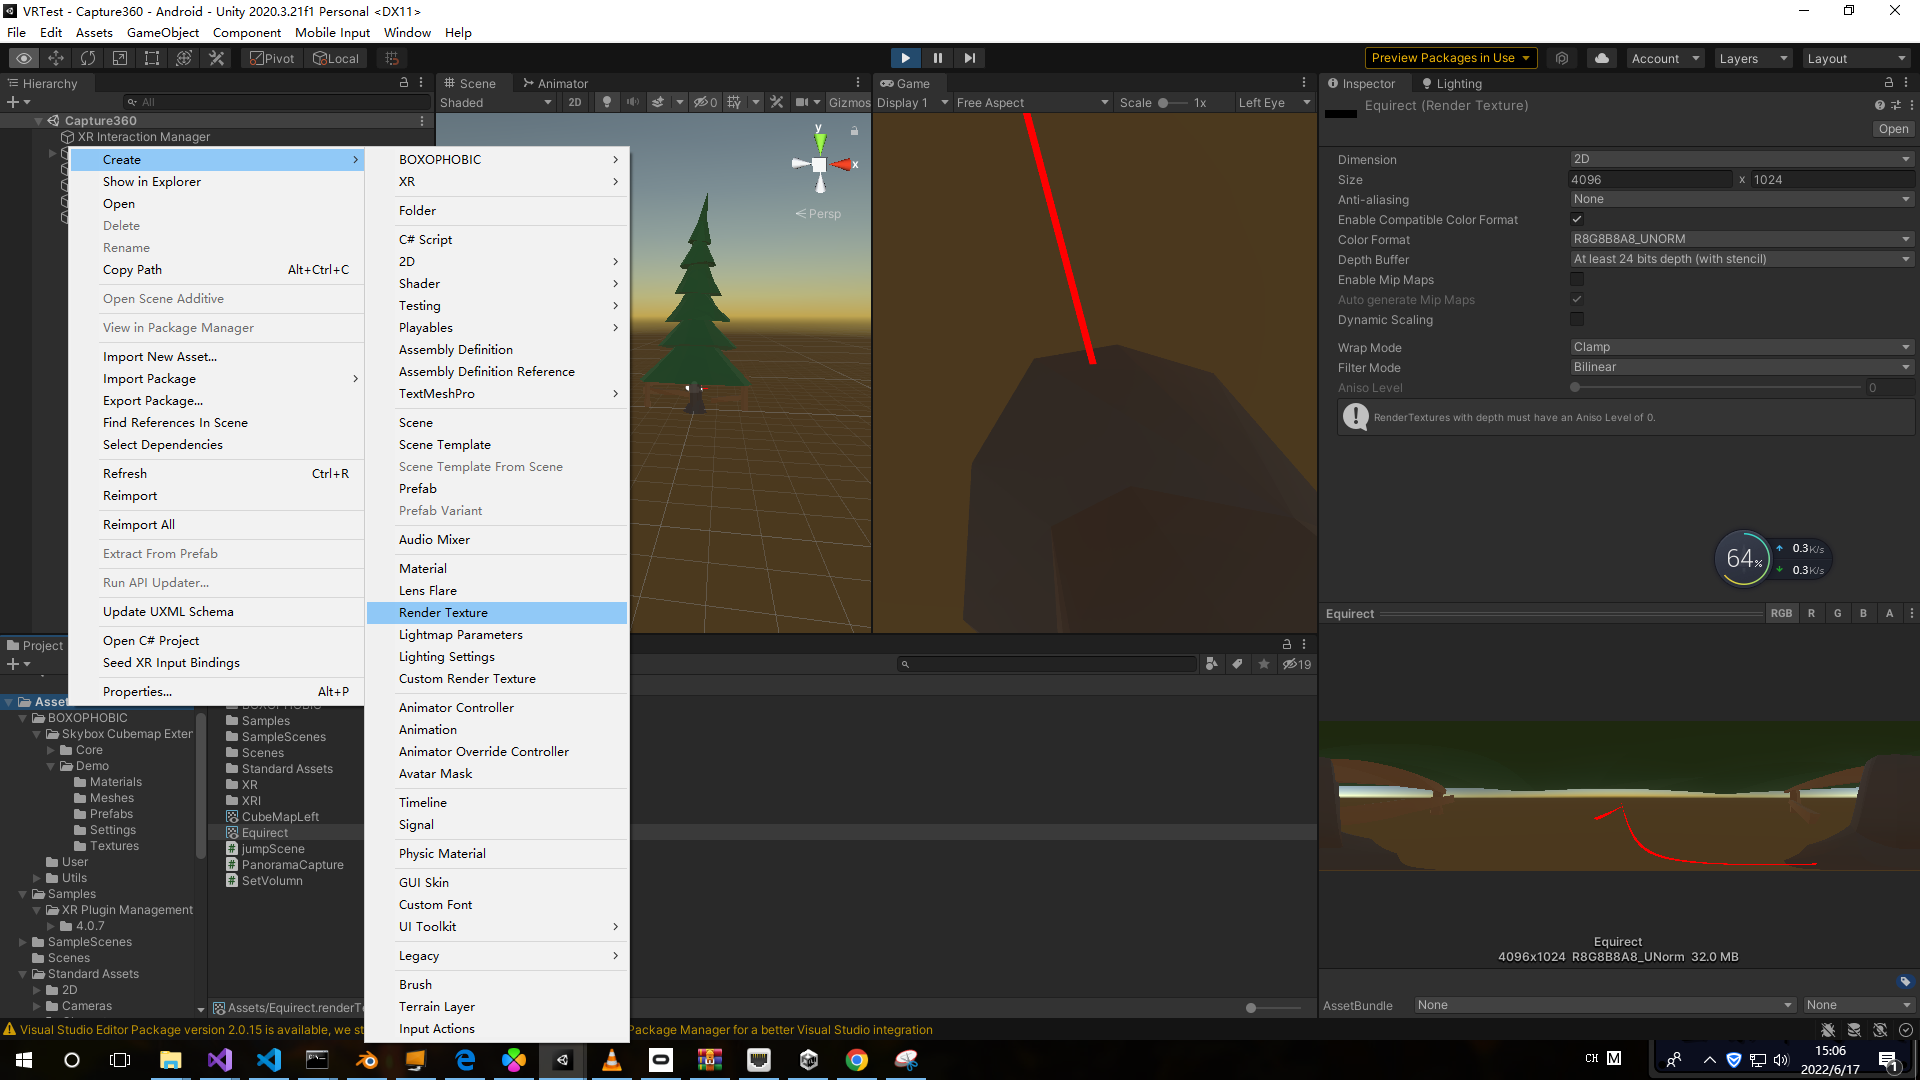
Task: Enable Auto generate Mip Maps checkbox
Action: 1578,299
